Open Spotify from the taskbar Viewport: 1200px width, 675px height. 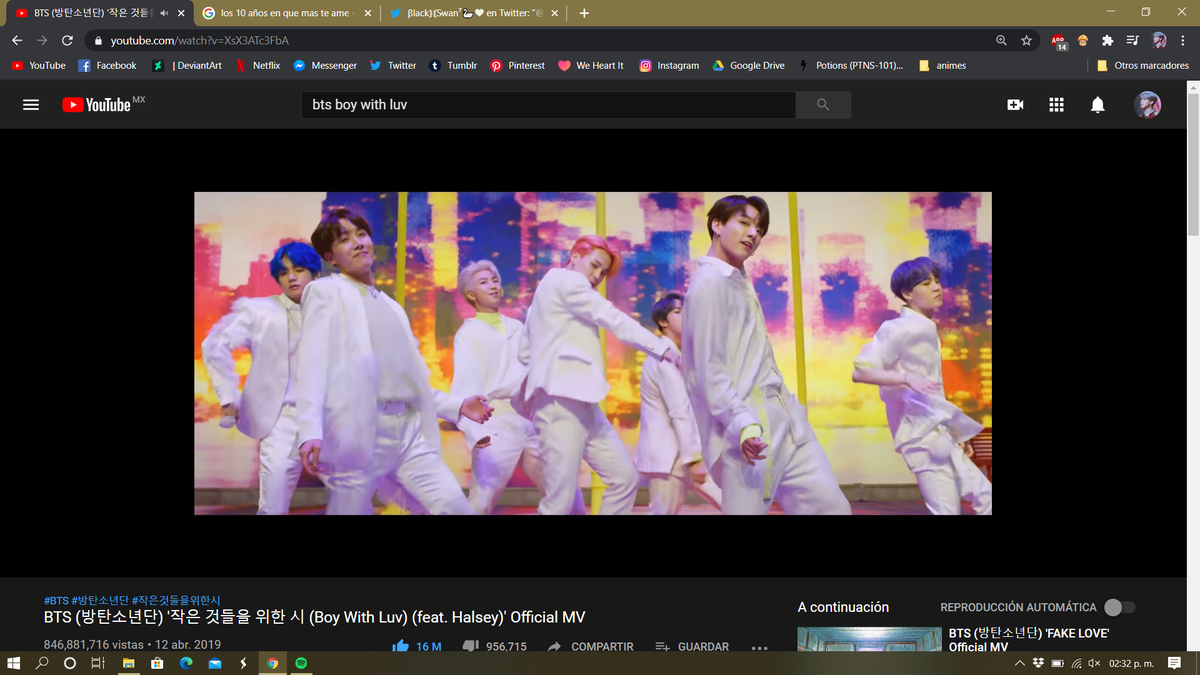coord(301,663)
